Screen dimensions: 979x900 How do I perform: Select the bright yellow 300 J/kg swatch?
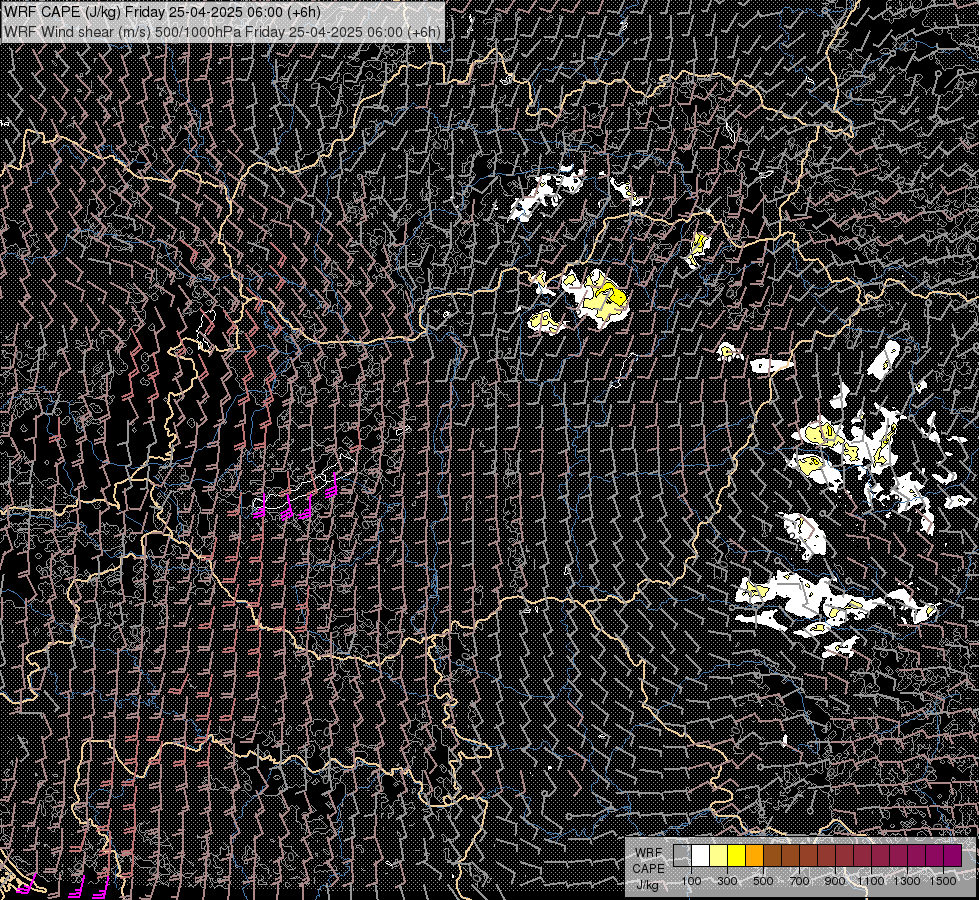pyautogui.click(x=737, y=855)
